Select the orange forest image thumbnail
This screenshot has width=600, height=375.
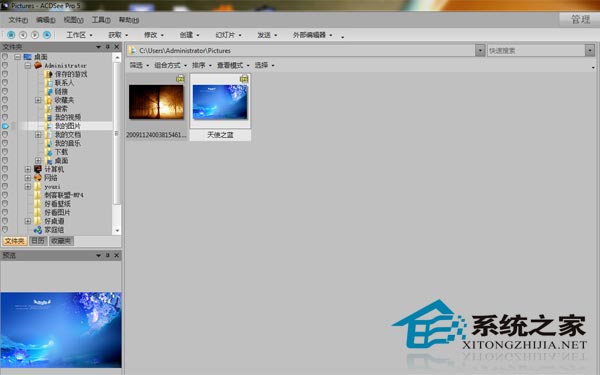(156, 102)
